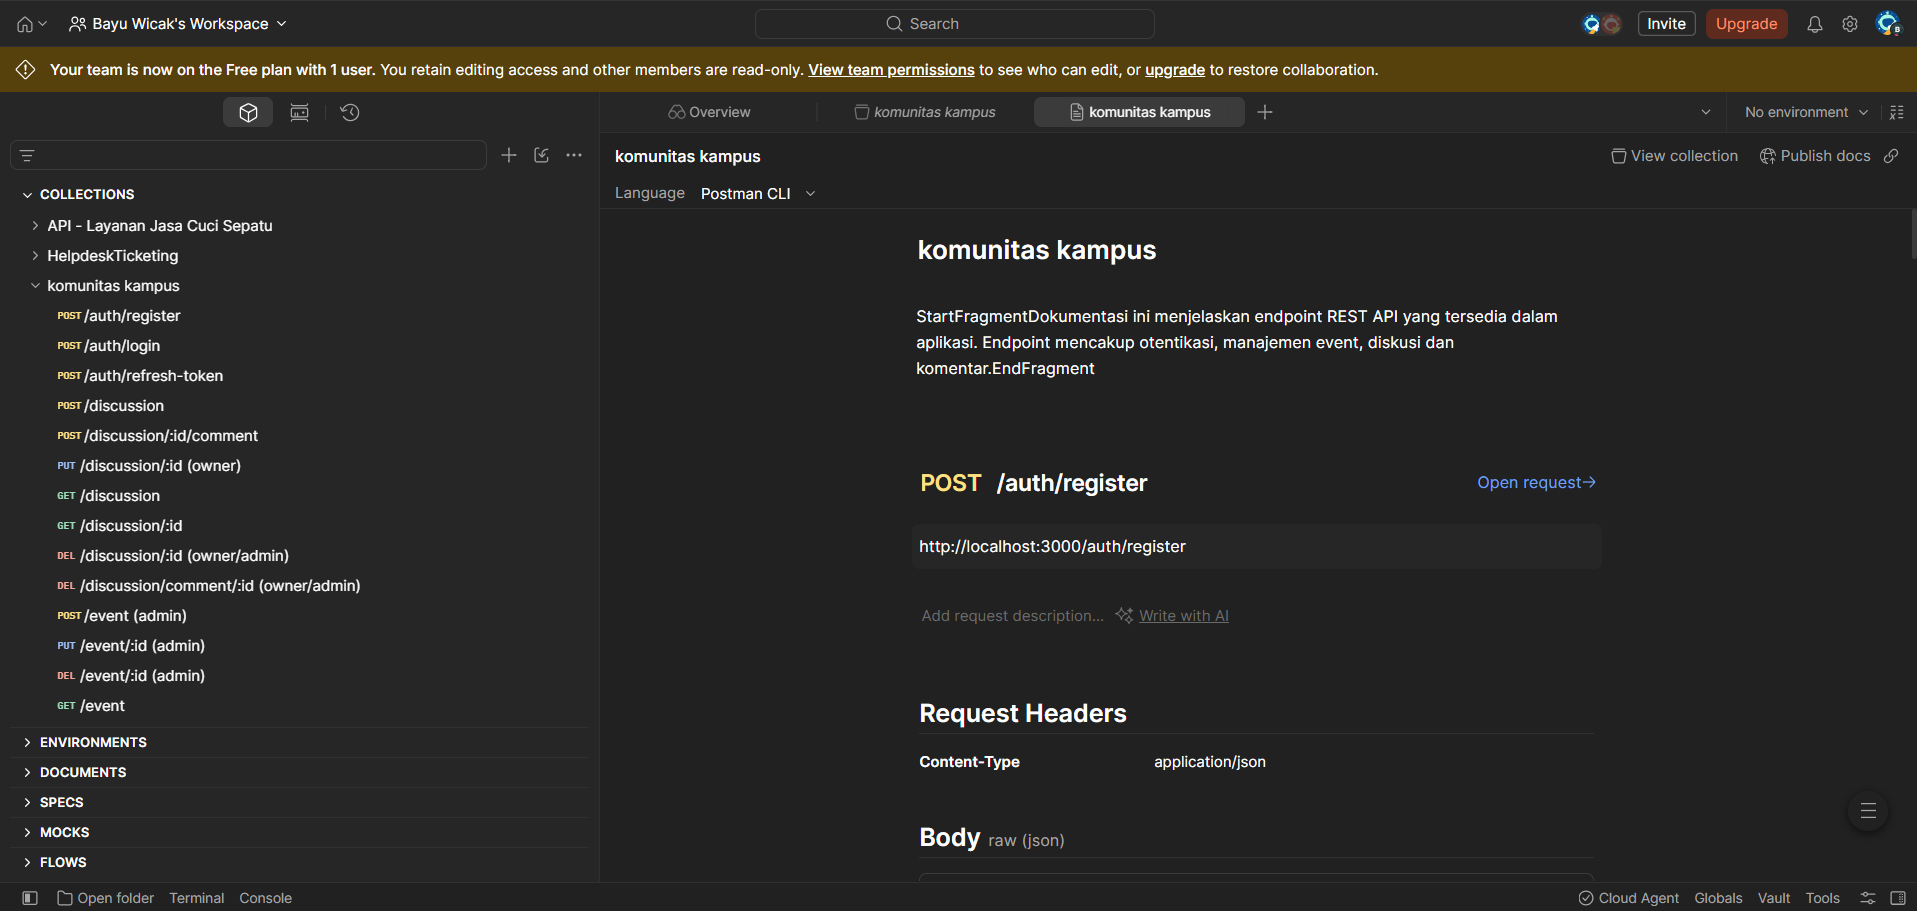The width and height of the screenshot is (1917, 911).
Task: Open the Home icon menu
Action: tap(31, 24)
